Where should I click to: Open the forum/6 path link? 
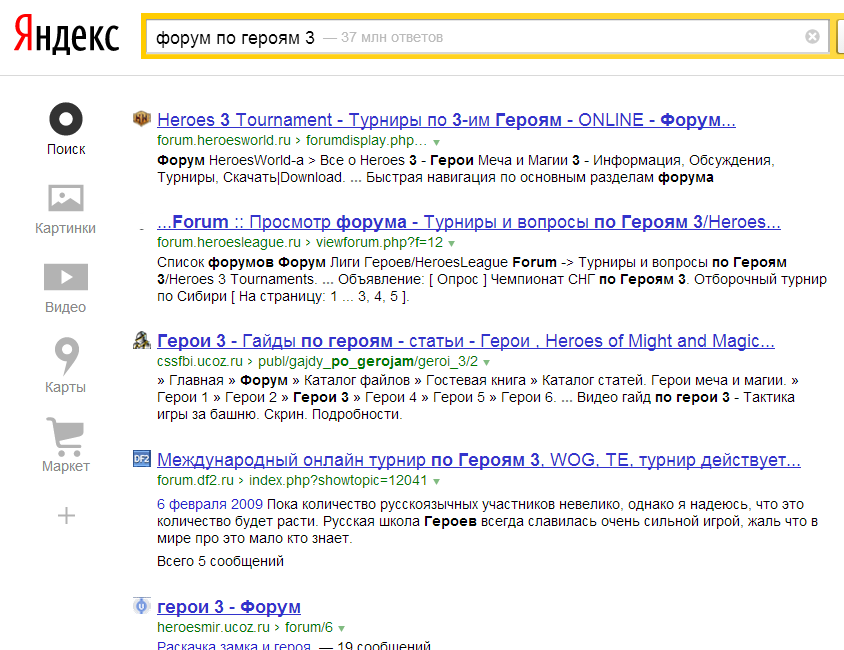[309, 627]
